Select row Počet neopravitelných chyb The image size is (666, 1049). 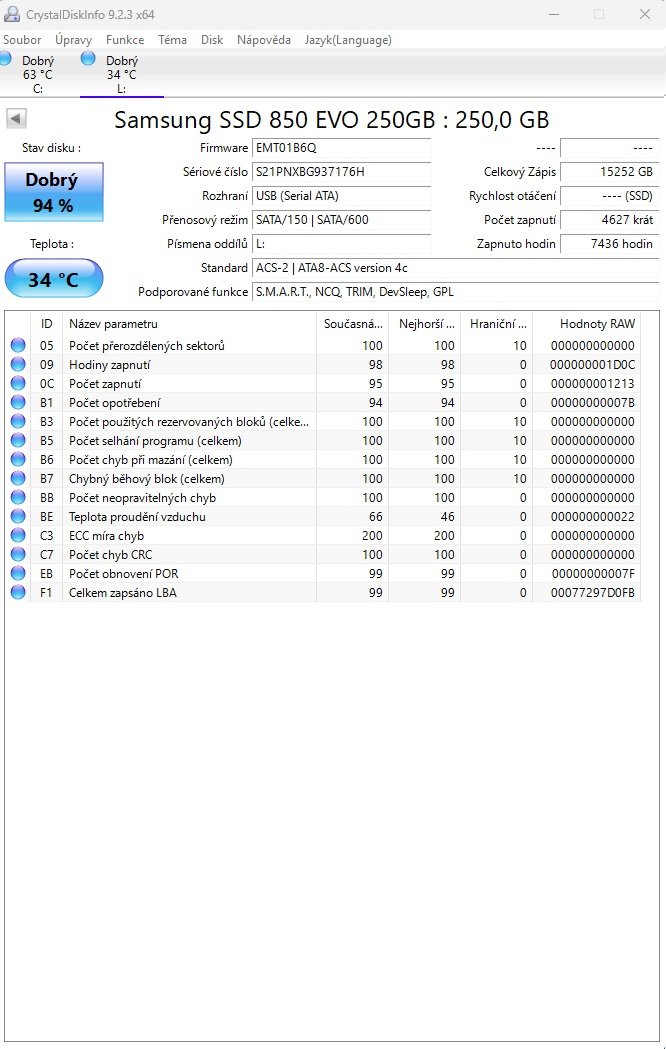coord(323,497)
